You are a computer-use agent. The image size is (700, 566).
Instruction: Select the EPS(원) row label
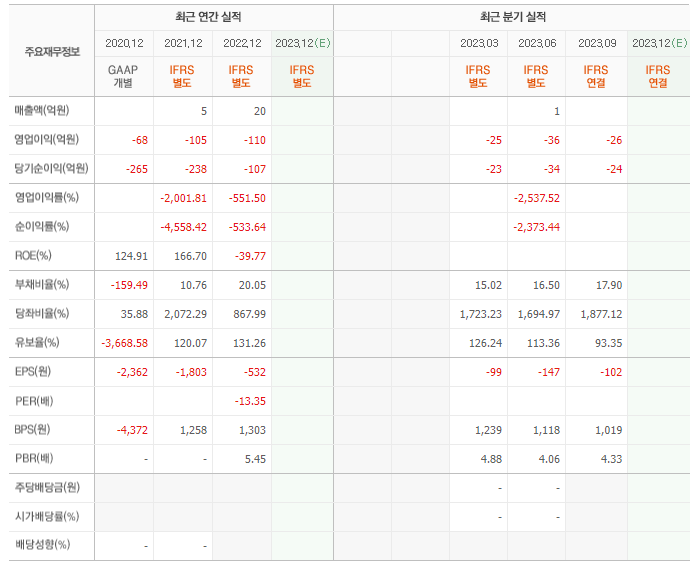coord(33,371)
